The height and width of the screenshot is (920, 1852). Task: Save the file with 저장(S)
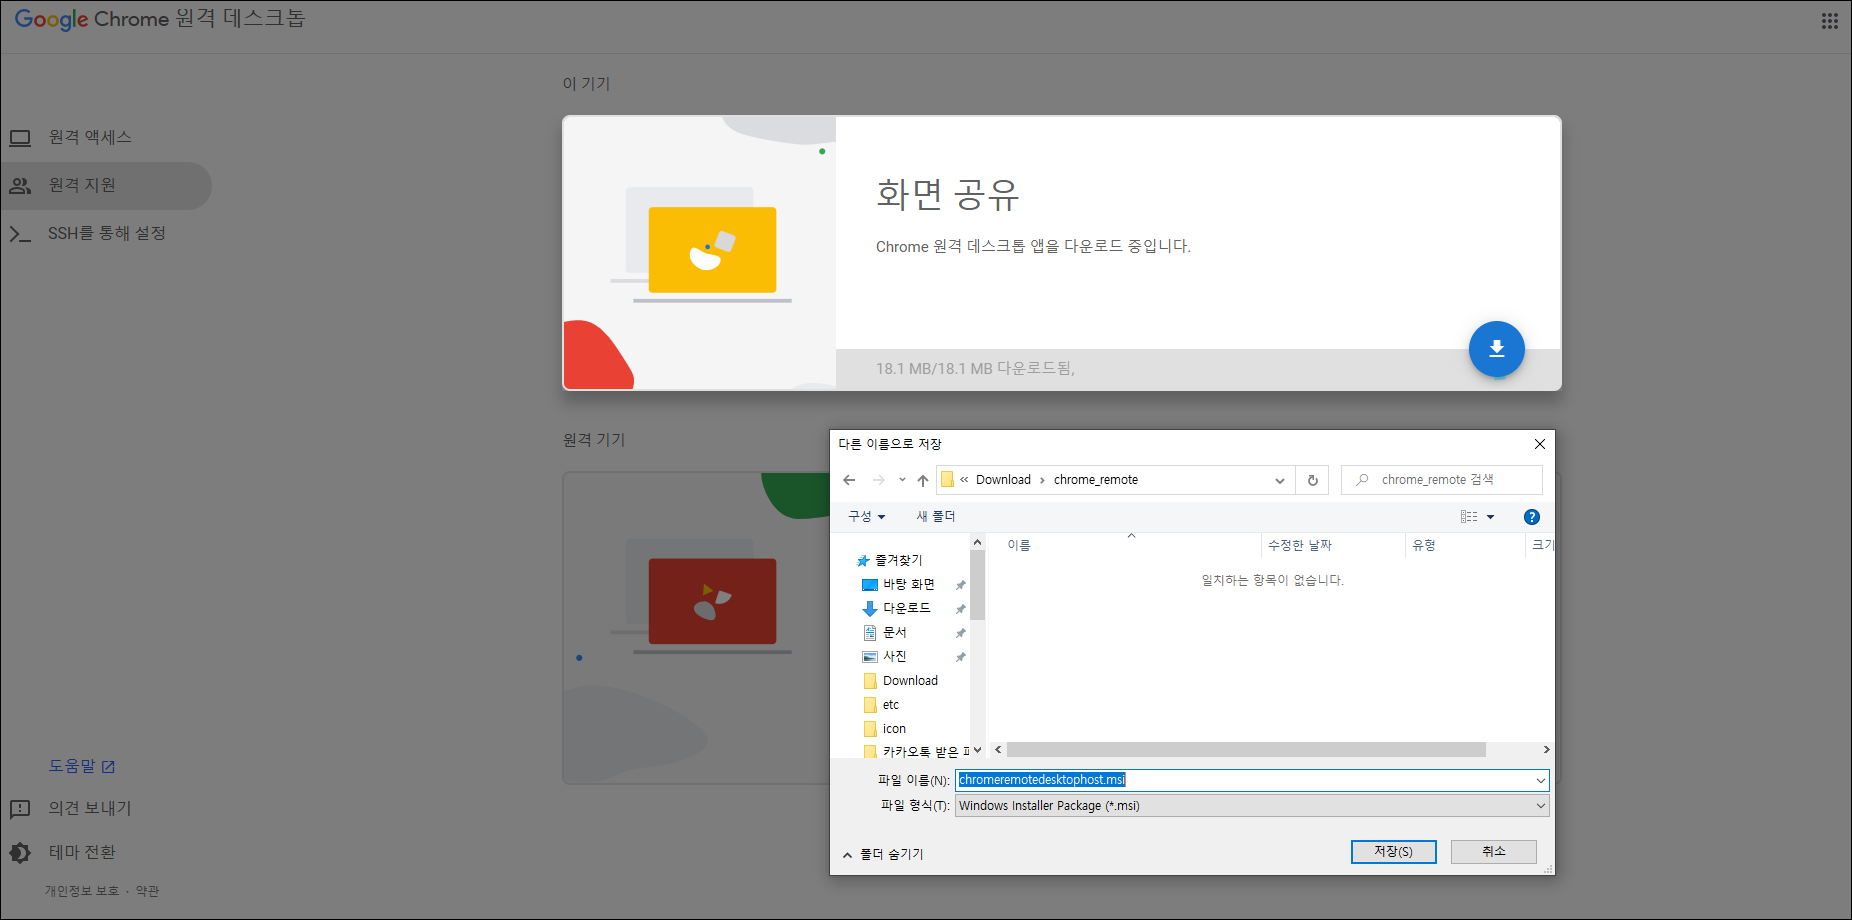tap(1393, 851)
